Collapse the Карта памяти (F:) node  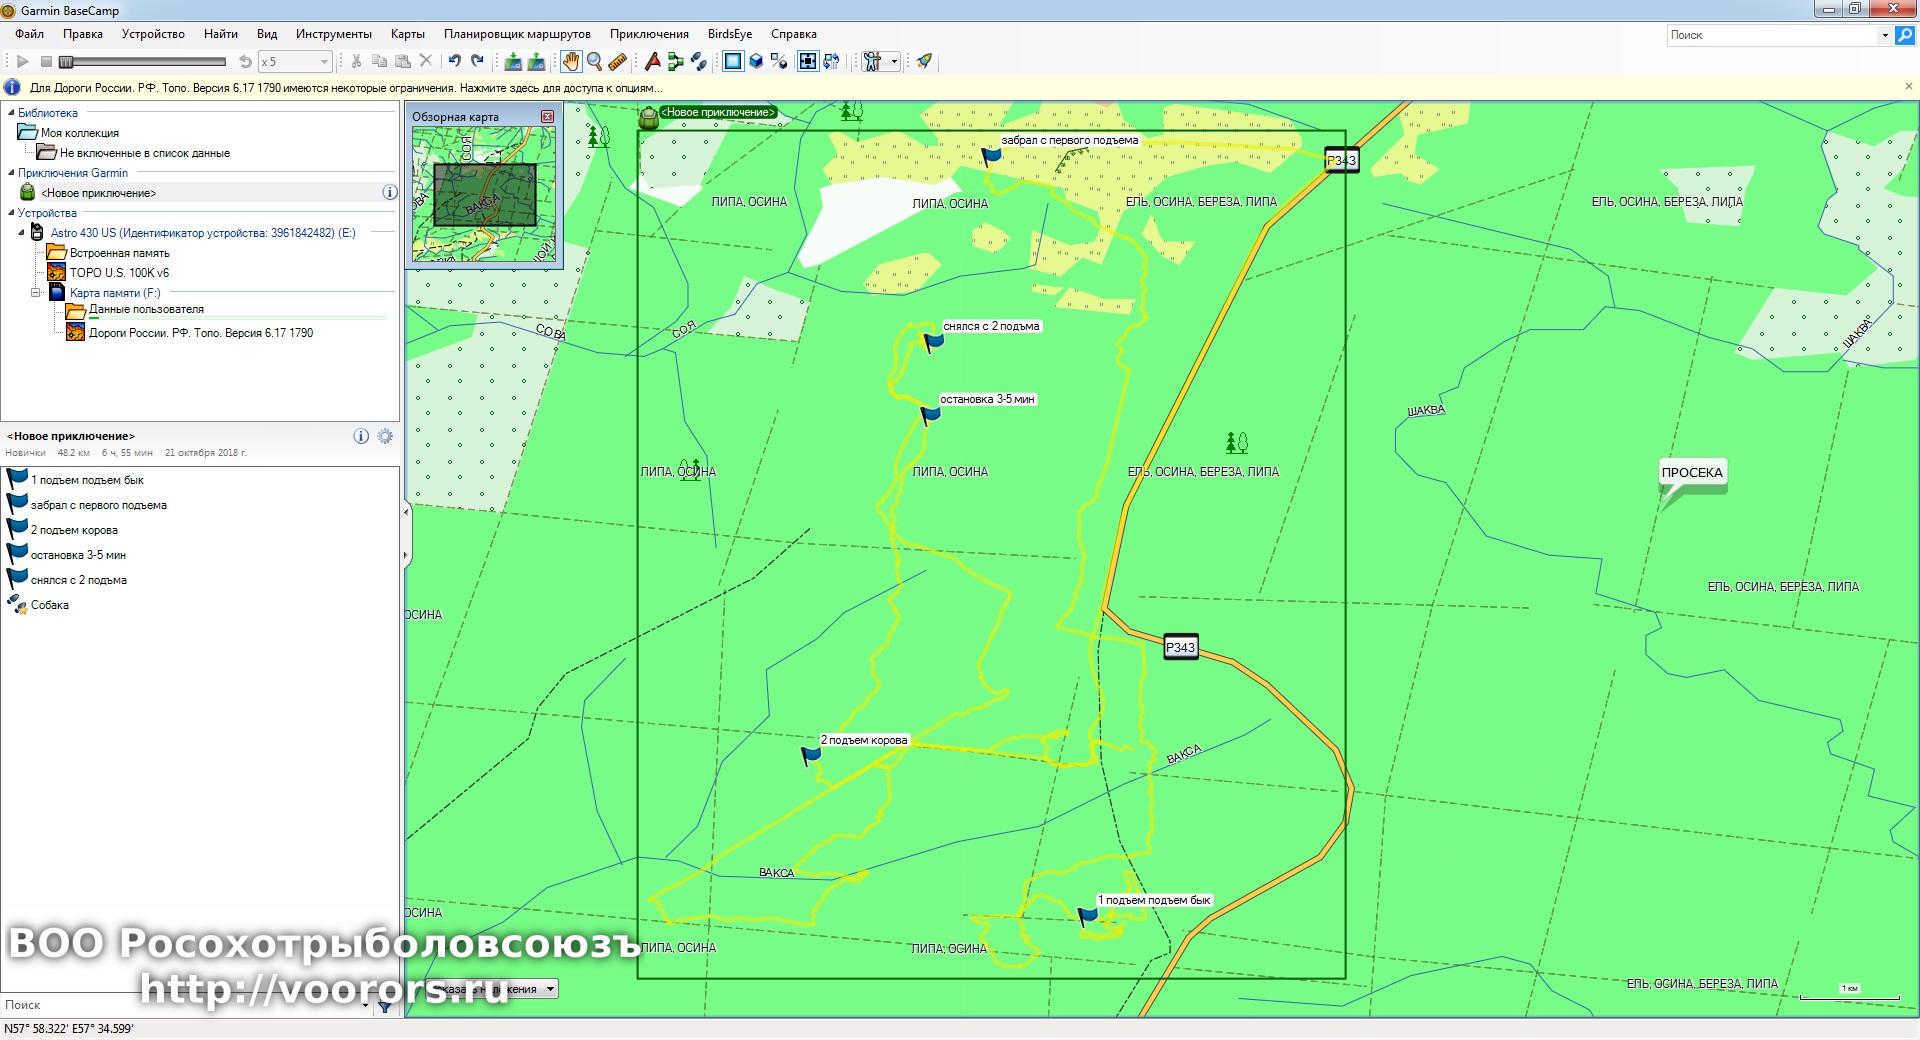click(x=36, y=293)
